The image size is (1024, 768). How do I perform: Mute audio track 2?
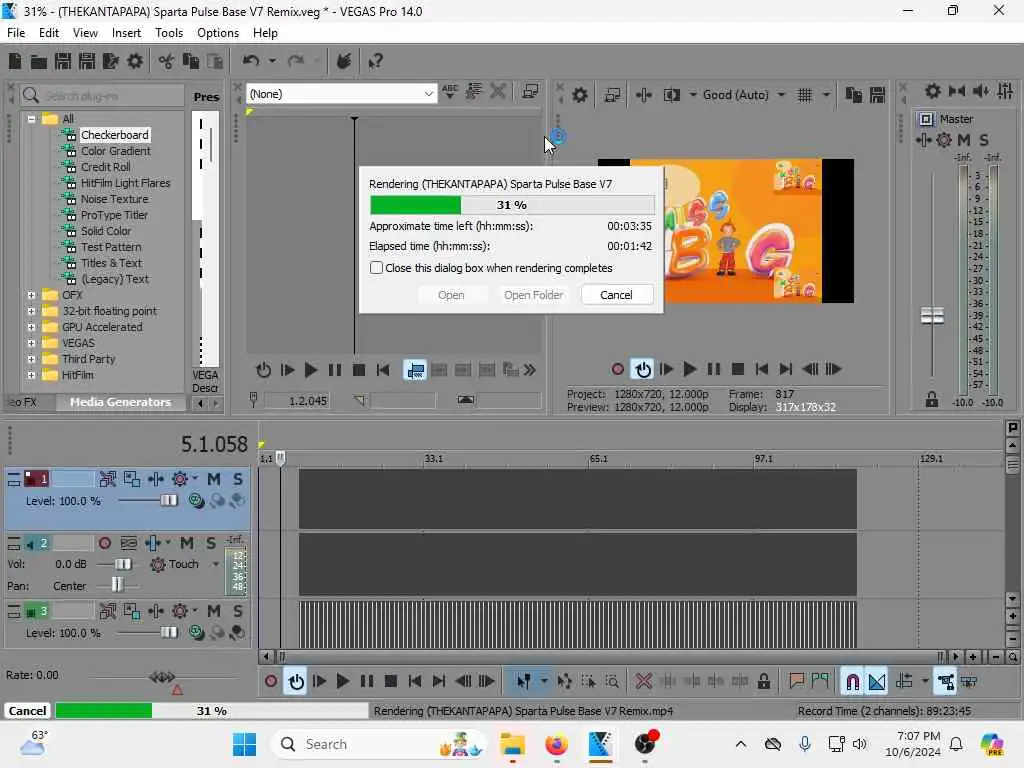tap(187, 543)
